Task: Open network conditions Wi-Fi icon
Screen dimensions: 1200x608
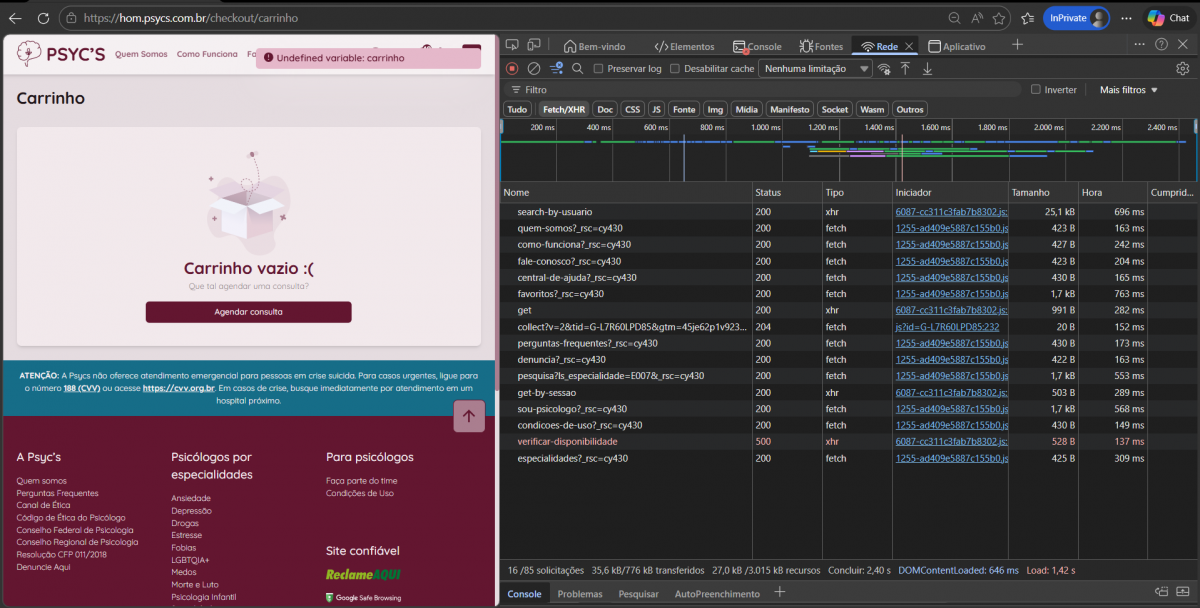Action: pos(883,68)
